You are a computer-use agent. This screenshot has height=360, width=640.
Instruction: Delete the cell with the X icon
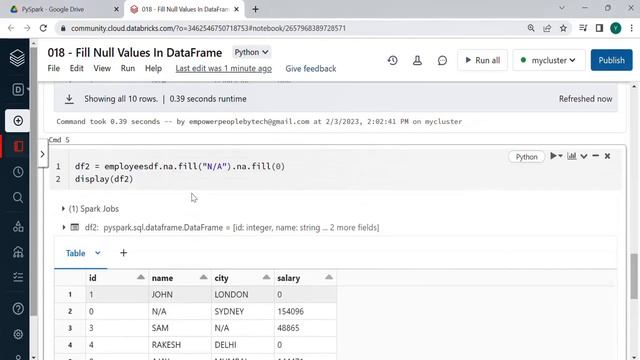click(x=607, y=156)
